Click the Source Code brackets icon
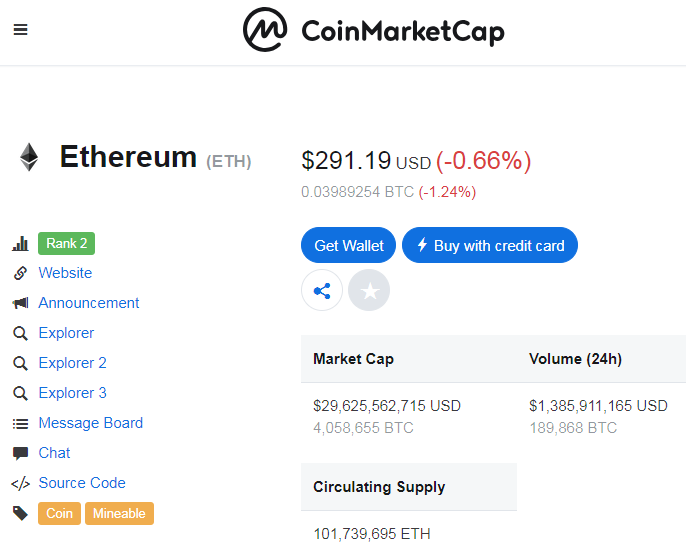 click(x=20, y=483)
